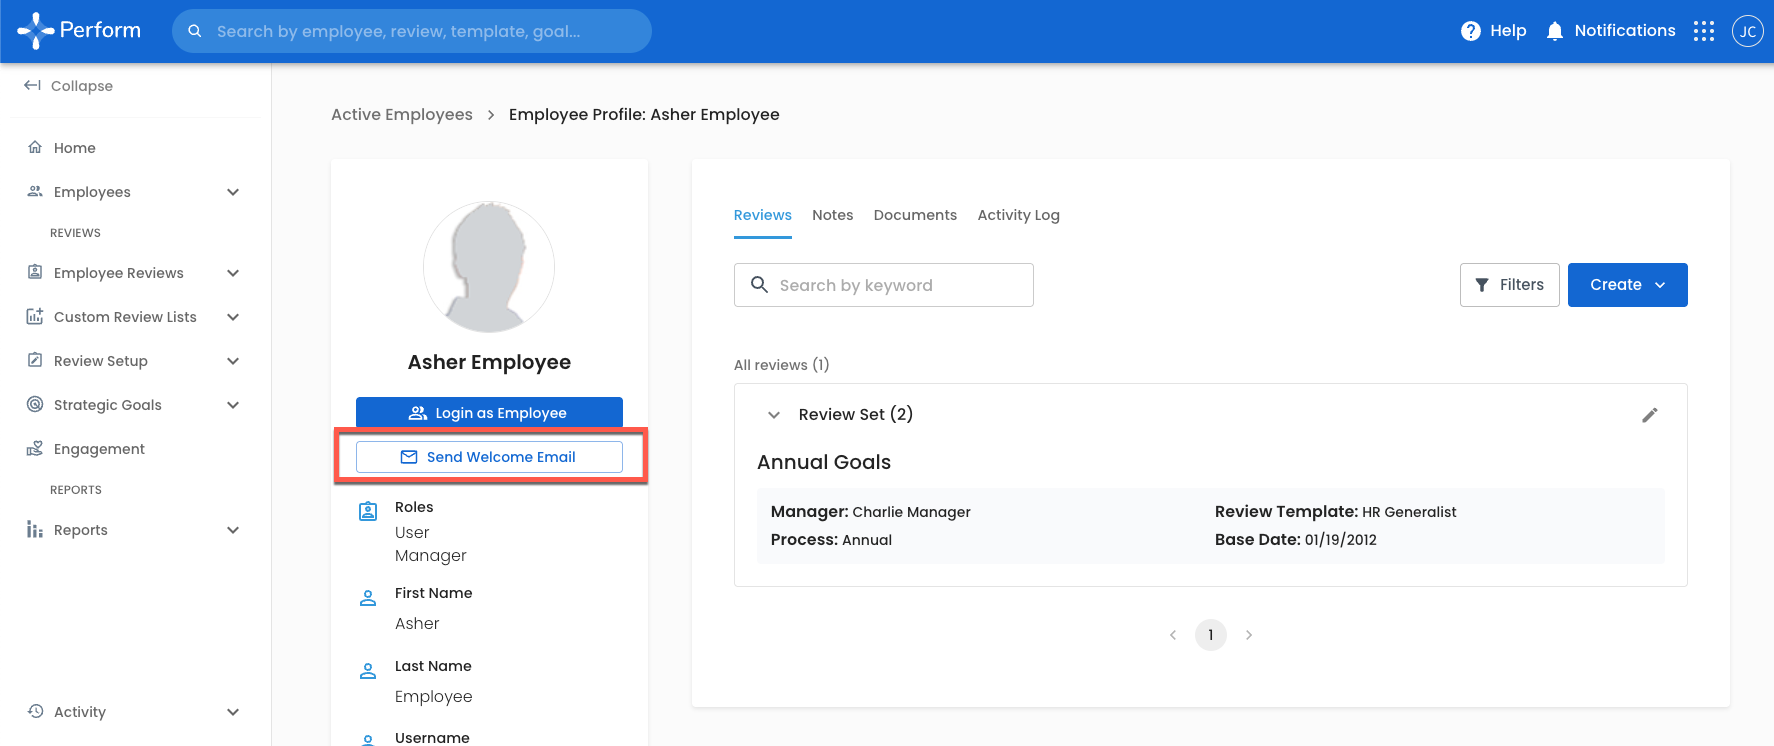The image size is (1774, 746).
Task: Switch to the Notes tab
Action: point(833,215)
